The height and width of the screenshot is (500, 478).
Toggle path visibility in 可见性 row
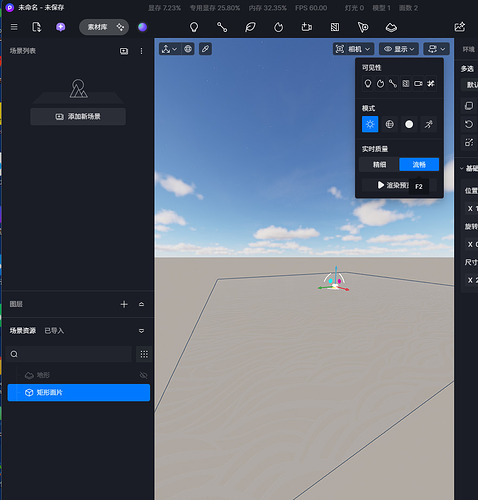393,83
